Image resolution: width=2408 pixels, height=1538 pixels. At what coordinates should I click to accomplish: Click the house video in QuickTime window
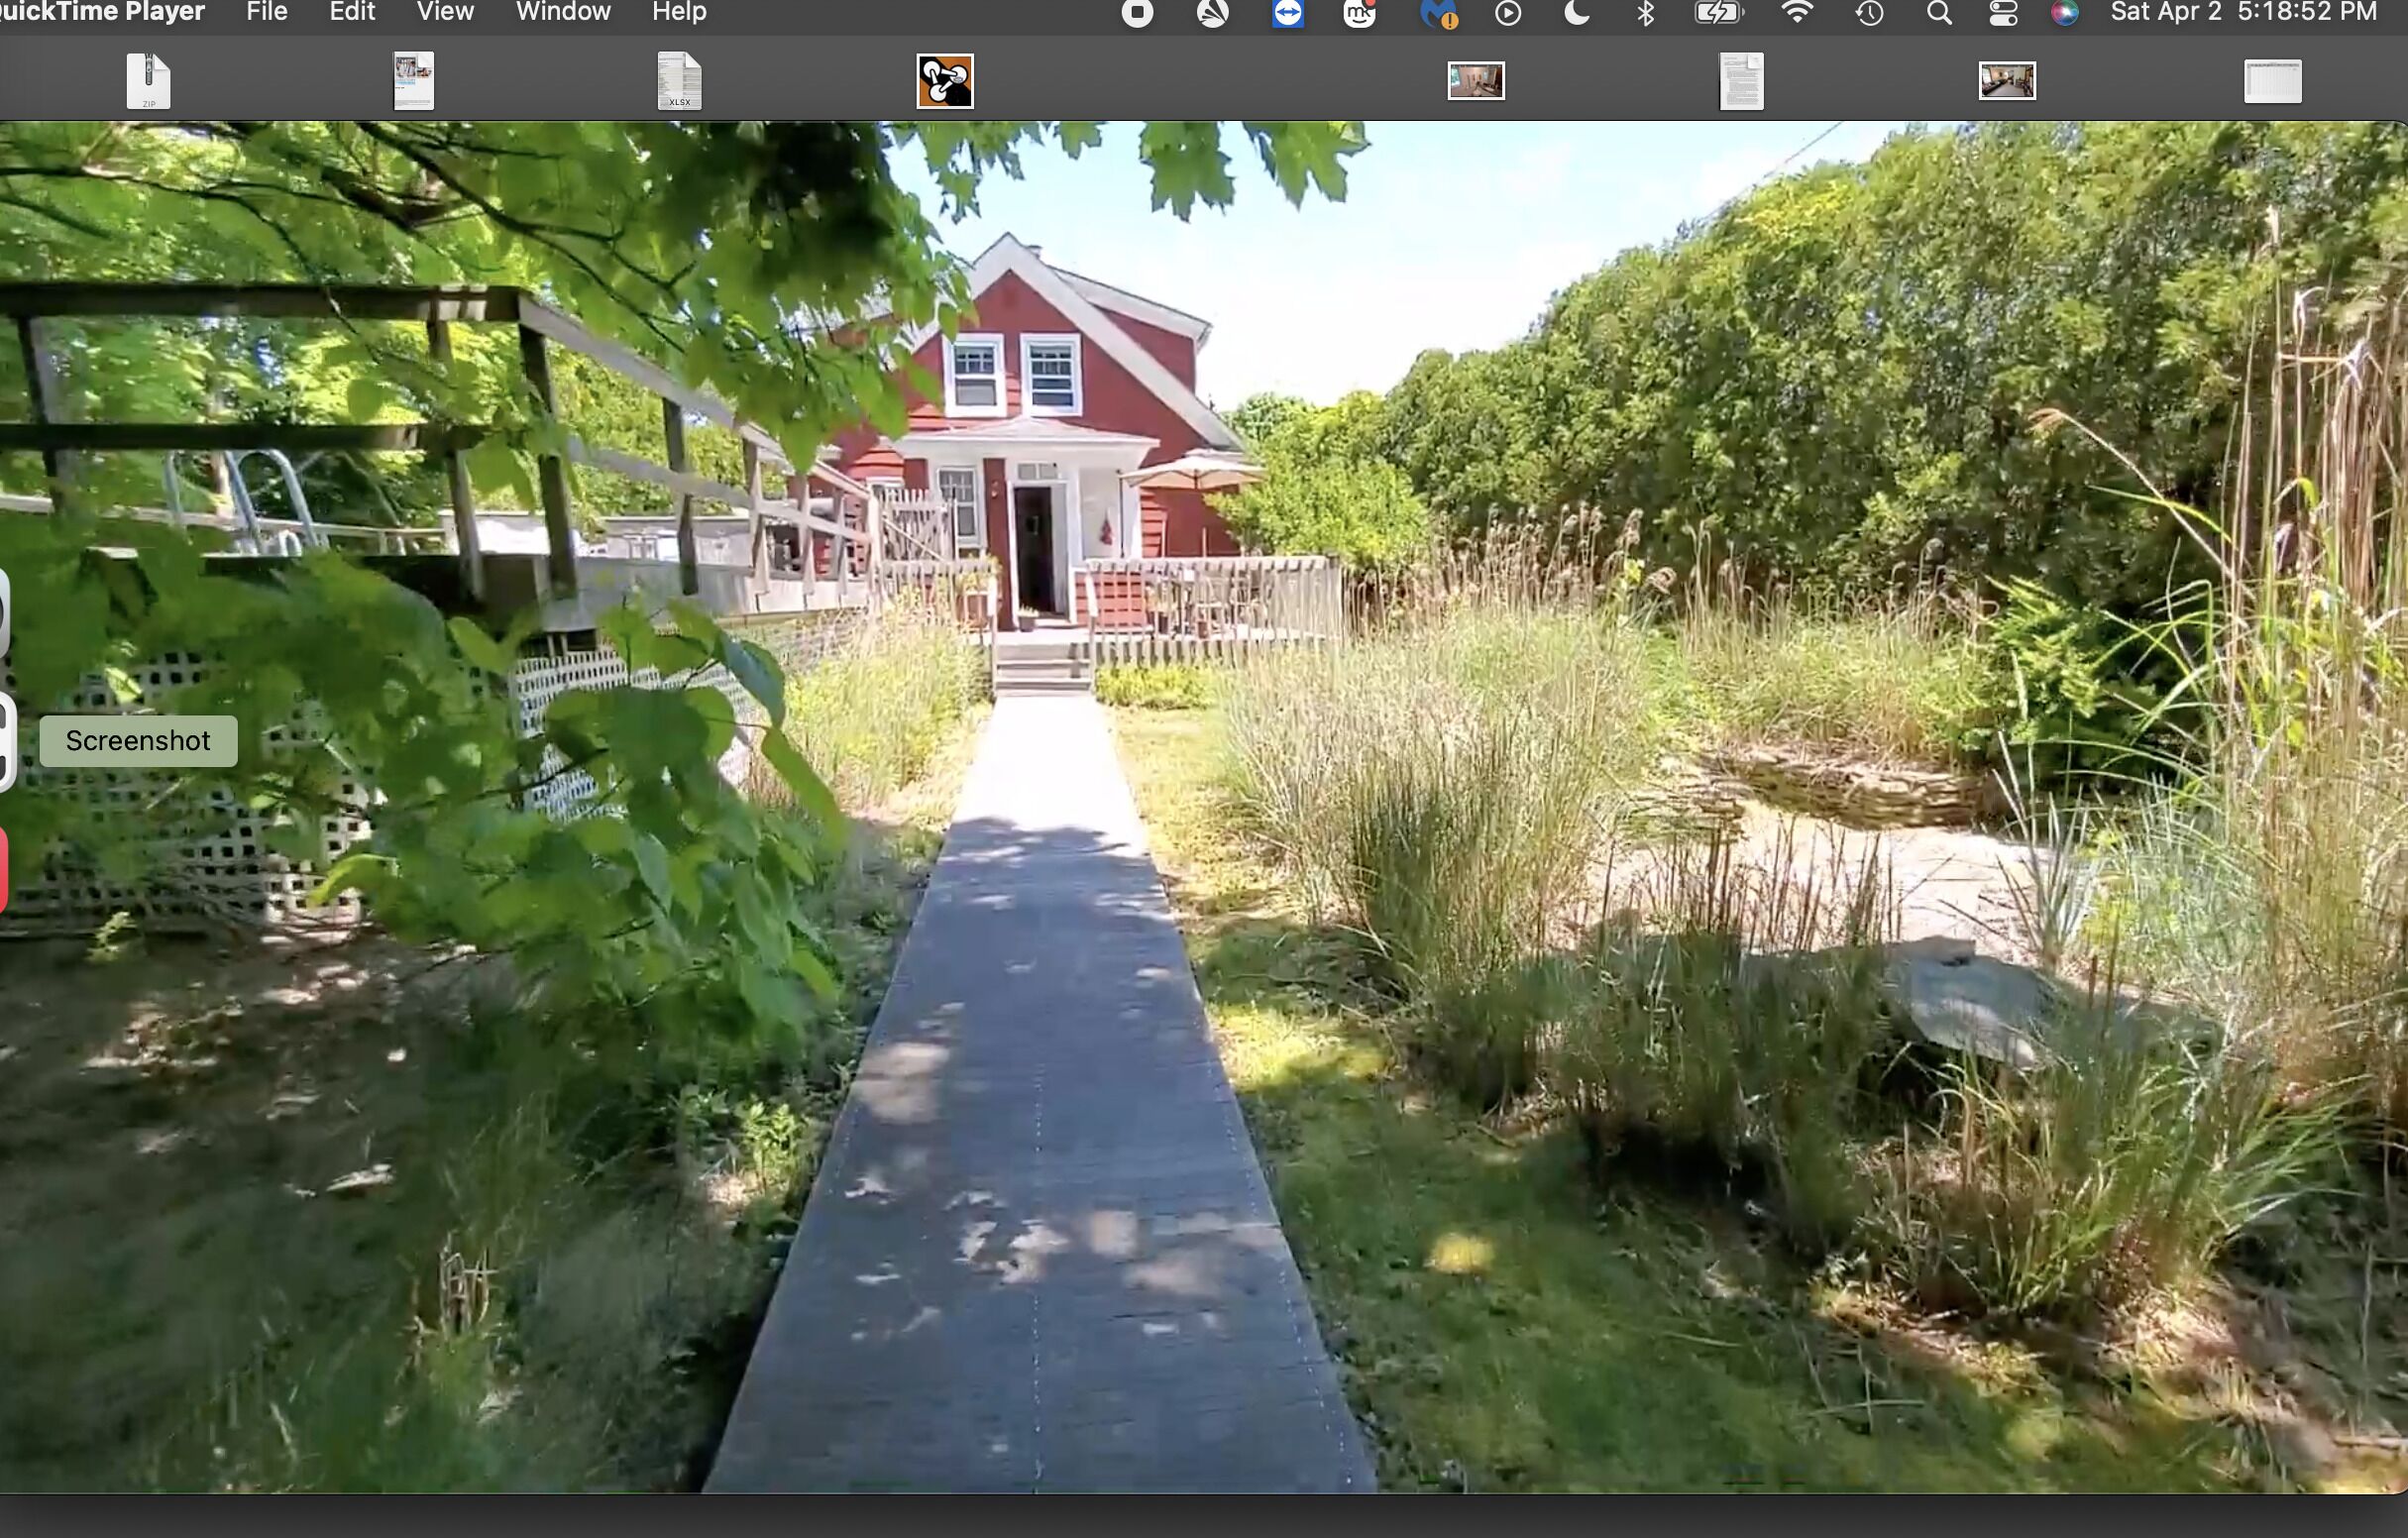pyautogui.click(x=1204, y=807)
